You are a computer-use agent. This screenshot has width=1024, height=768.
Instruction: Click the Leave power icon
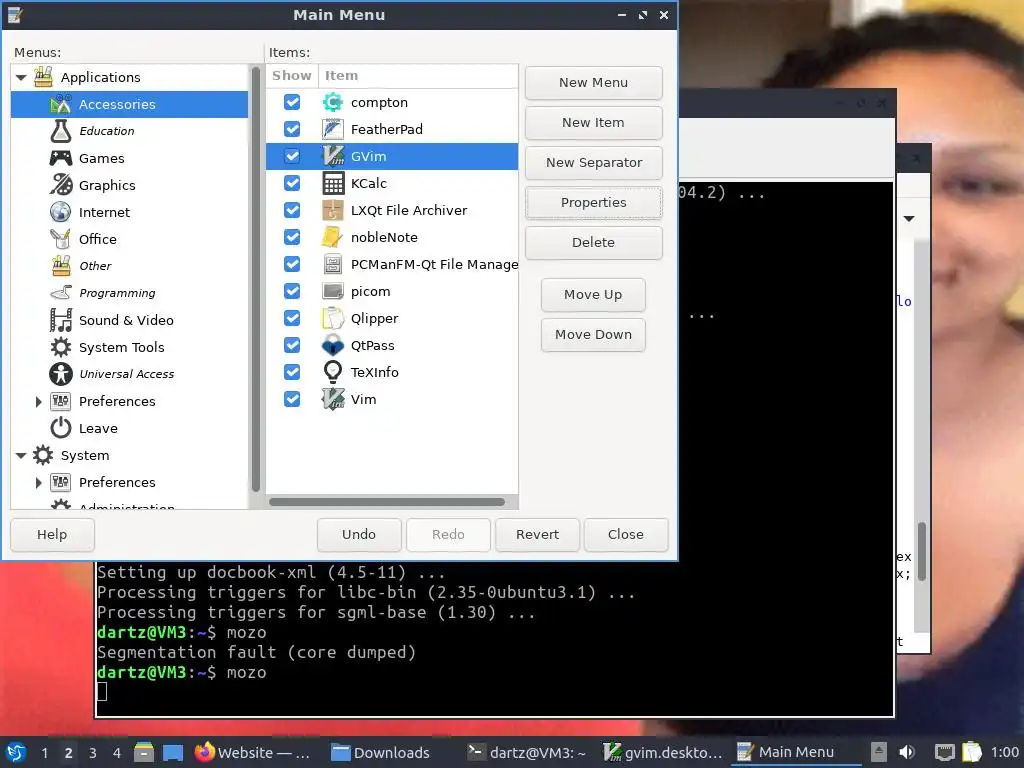pos(61,428)
